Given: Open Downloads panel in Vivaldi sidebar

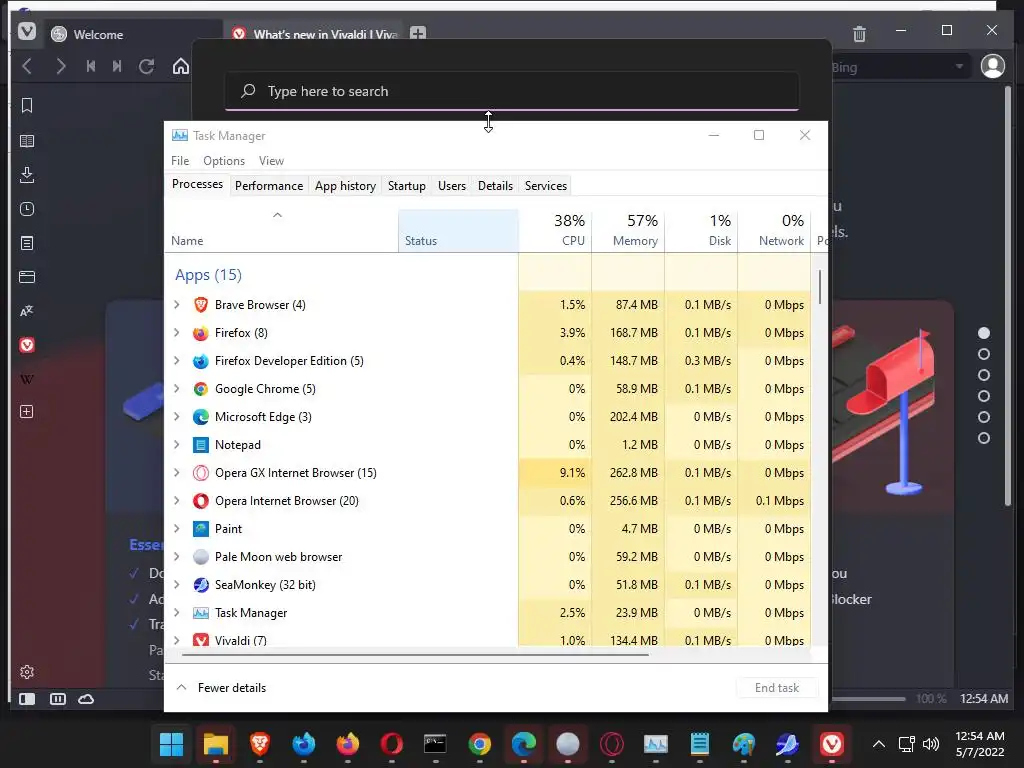Looking at the screenshot, I should click(x=27, y=174).
